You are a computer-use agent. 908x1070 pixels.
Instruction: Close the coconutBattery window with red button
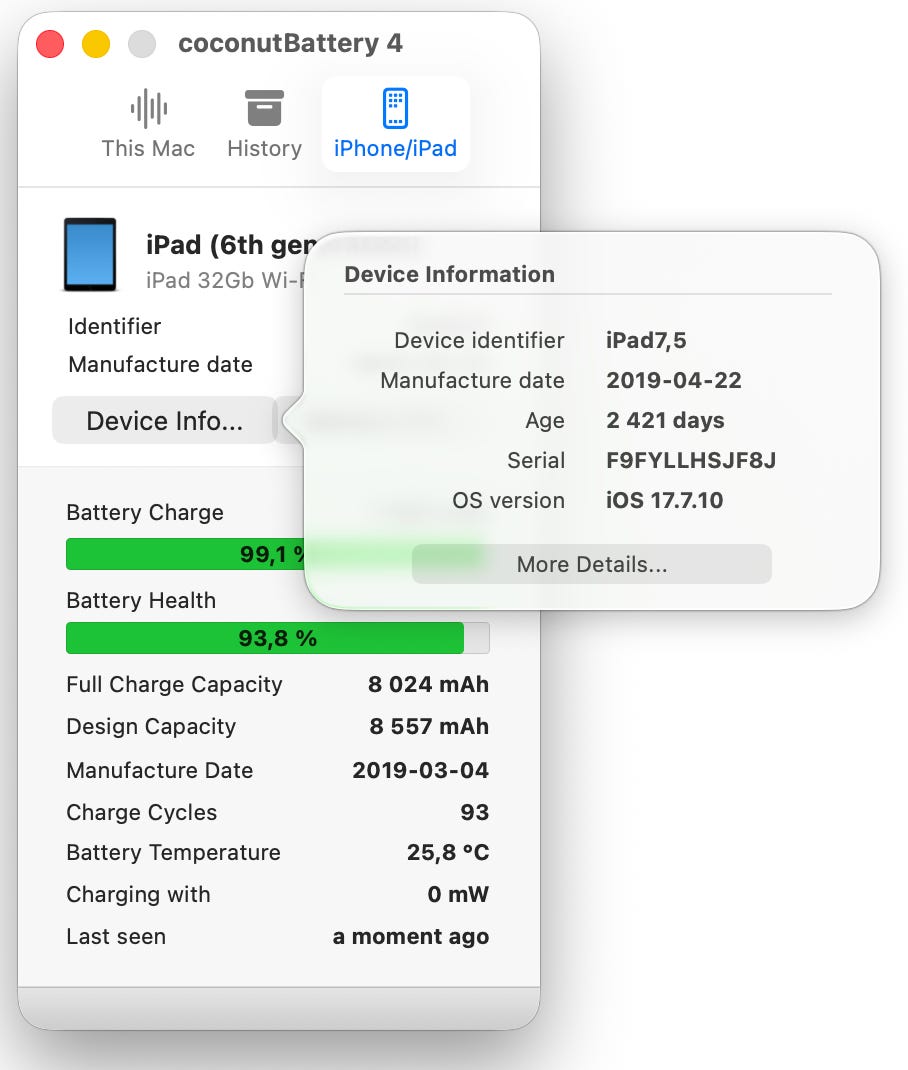pyautogui.click(x=50, y=44)
